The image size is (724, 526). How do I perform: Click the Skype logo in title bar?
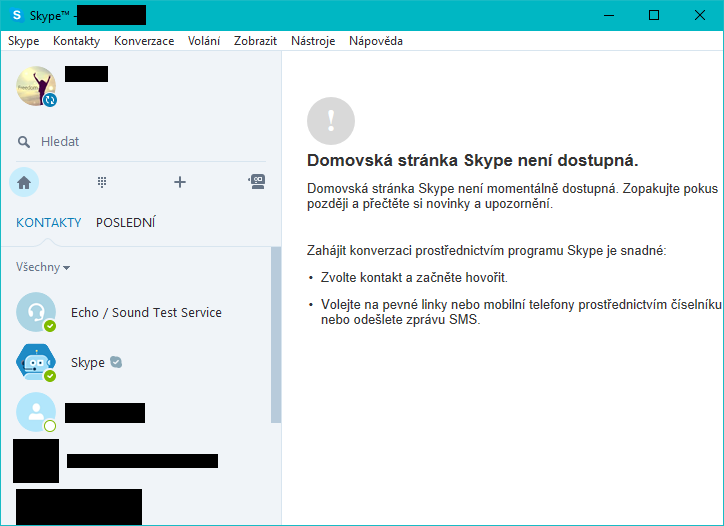click(17, 15)
